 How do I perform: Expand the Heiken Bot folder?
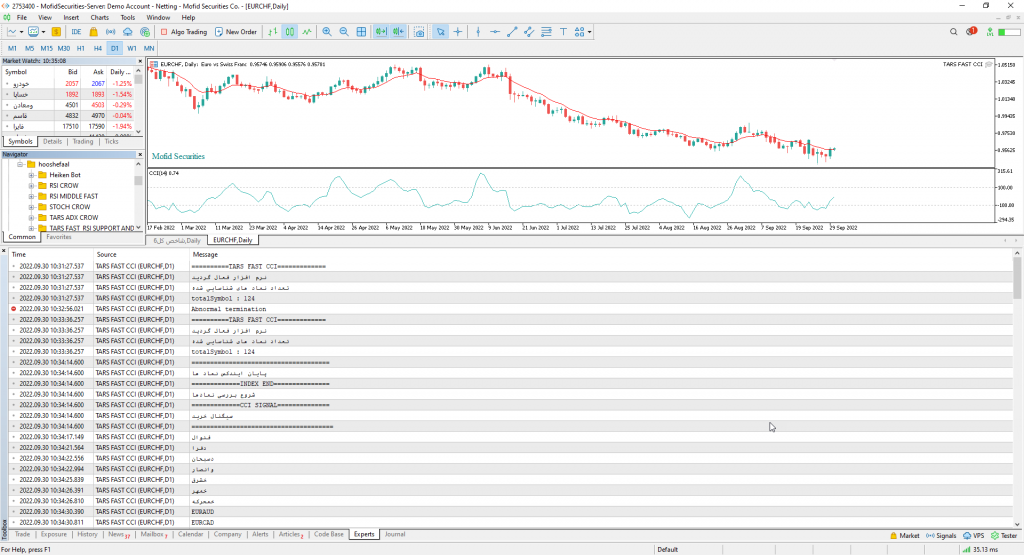pyautogui.click(x=32, y=174)
